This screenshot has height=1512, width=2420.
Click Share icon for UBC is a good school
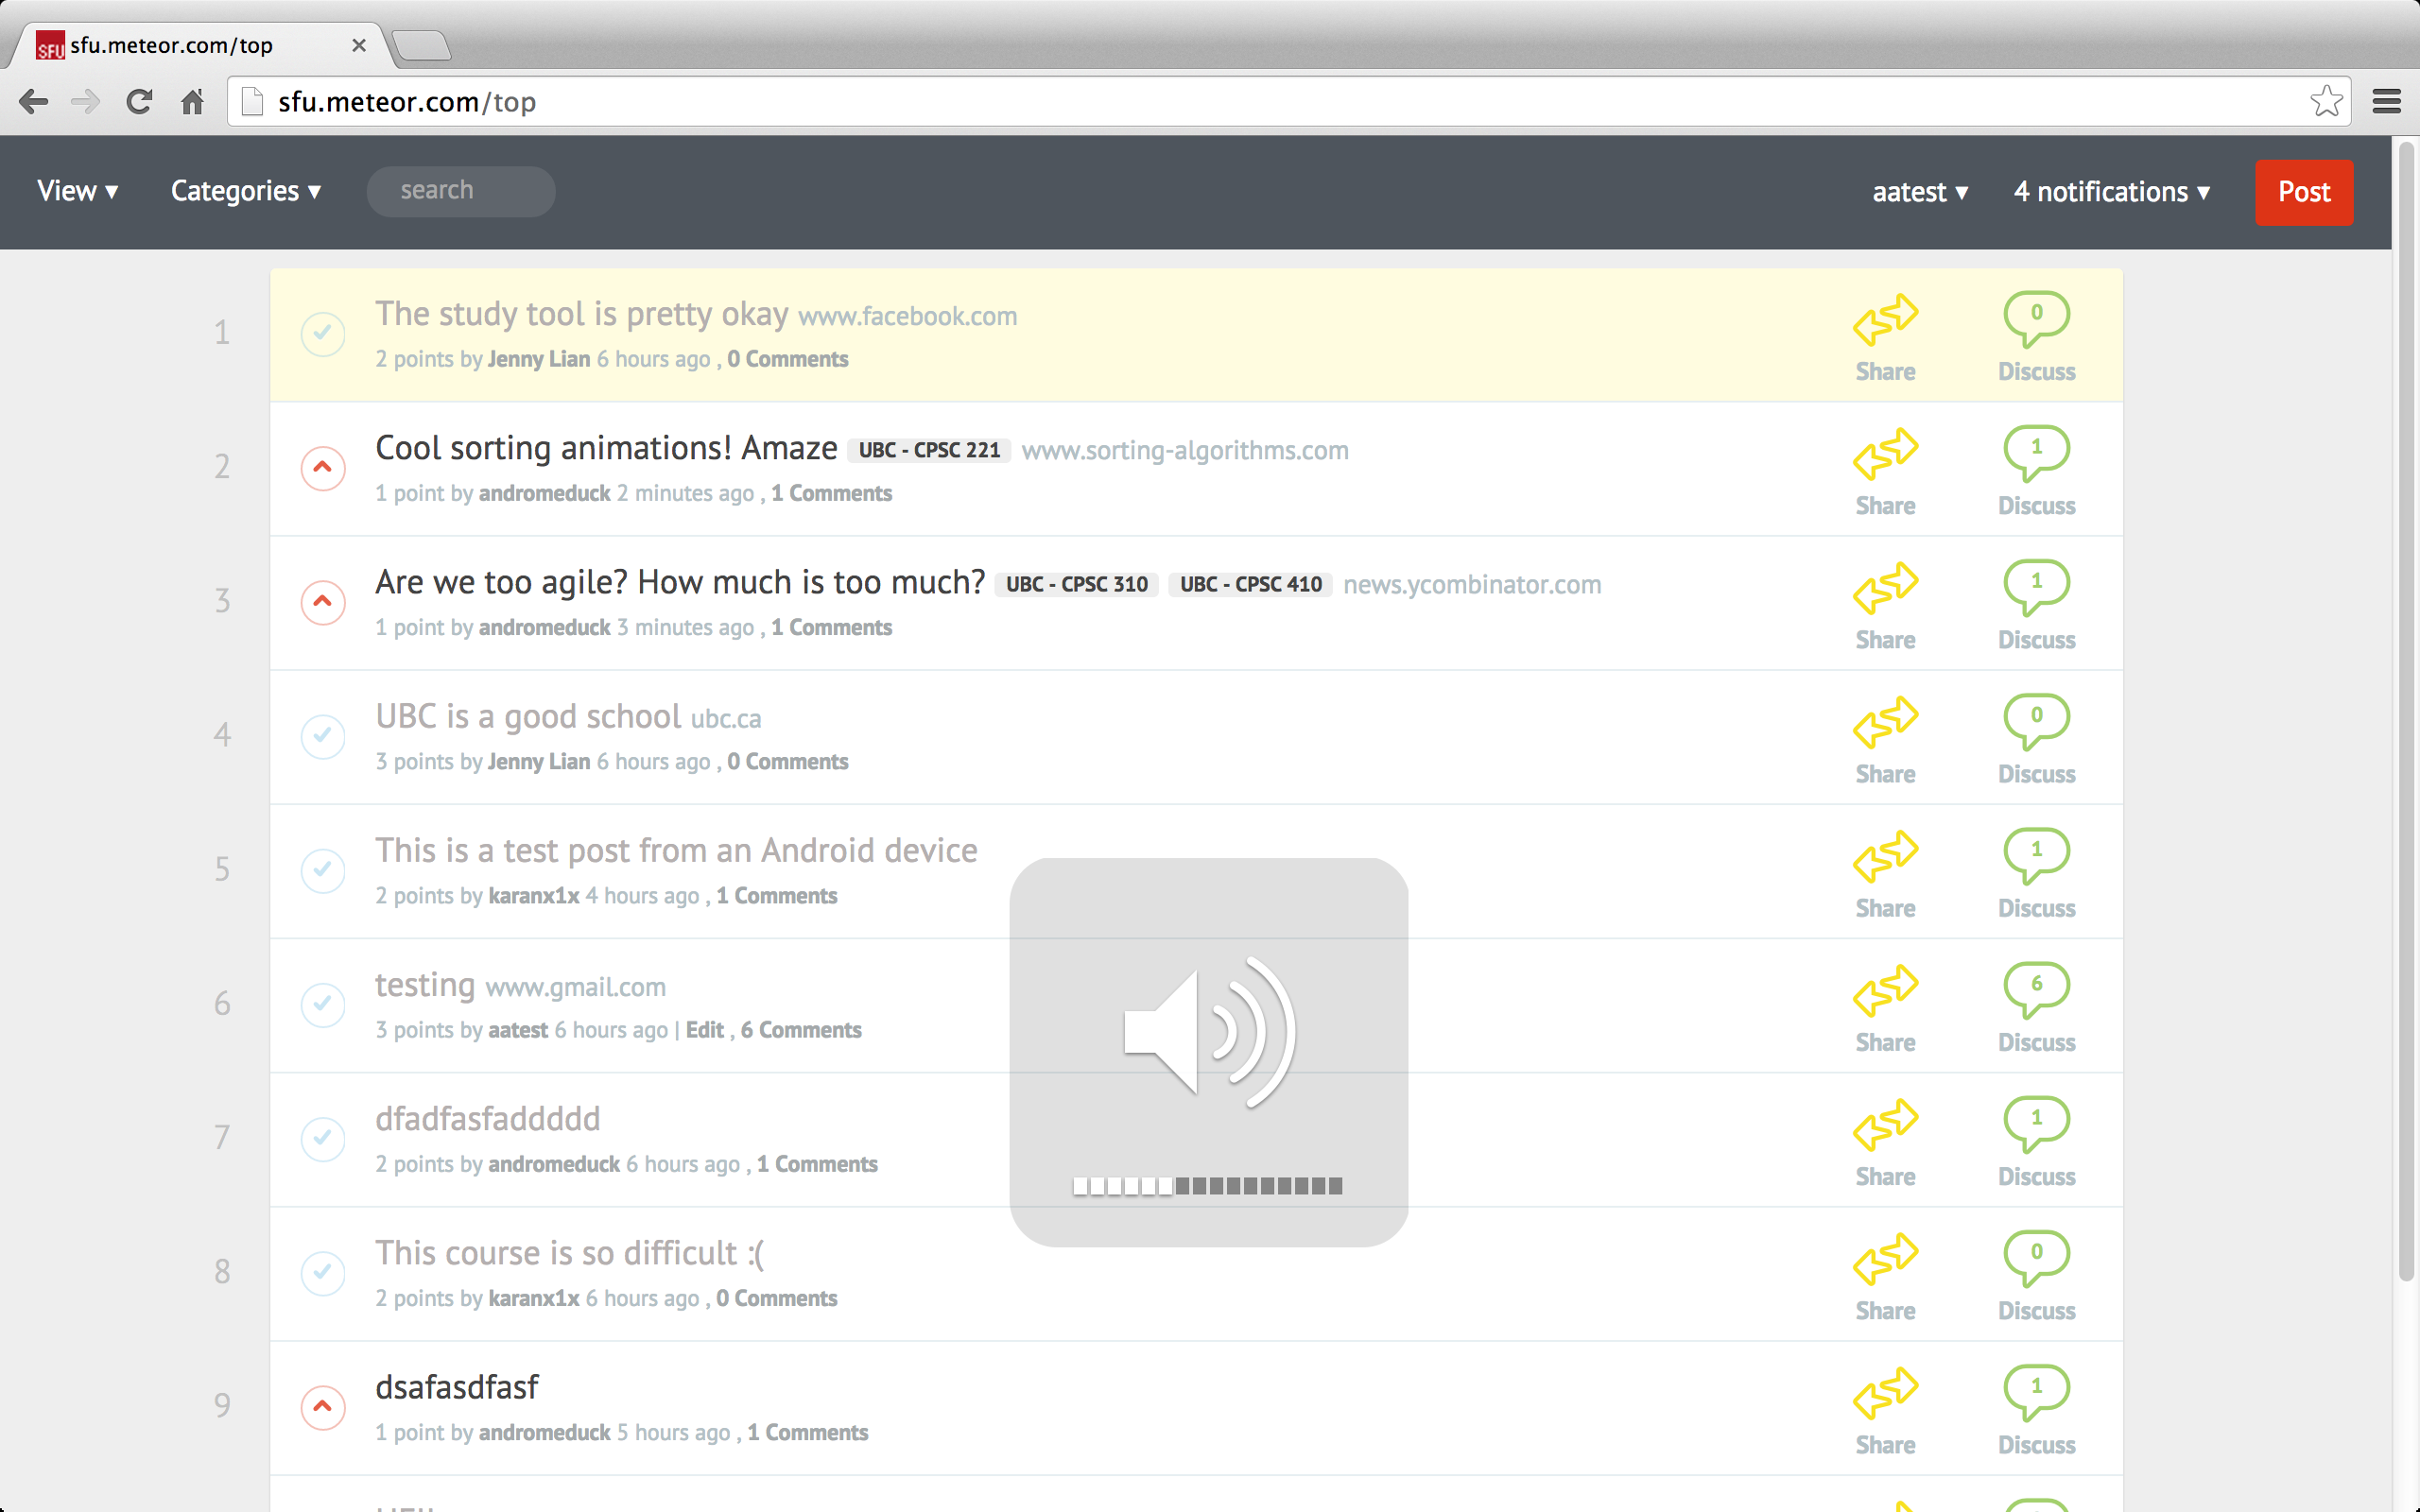click(1885, 723)
